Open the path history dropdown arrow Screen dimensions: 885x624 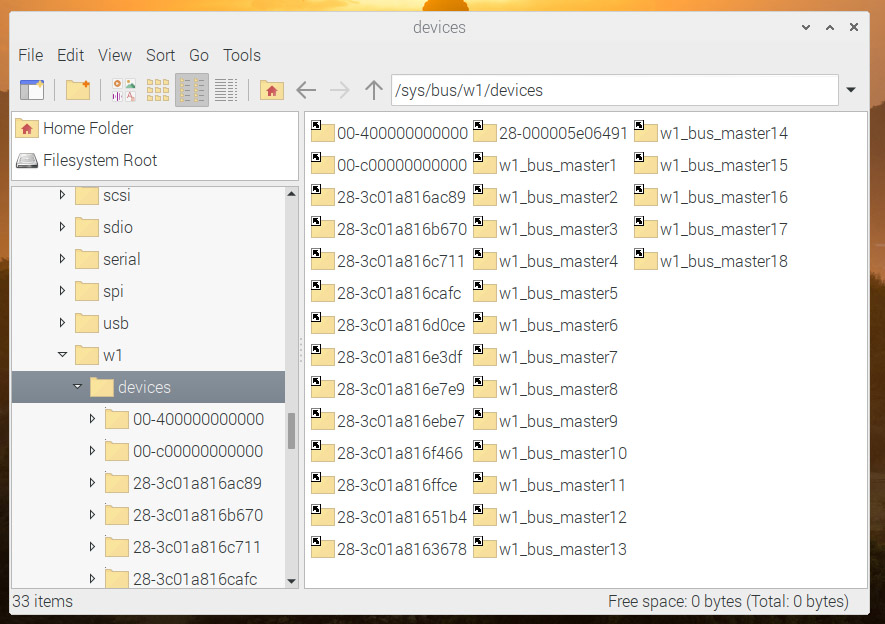click(x=851, y=90)
